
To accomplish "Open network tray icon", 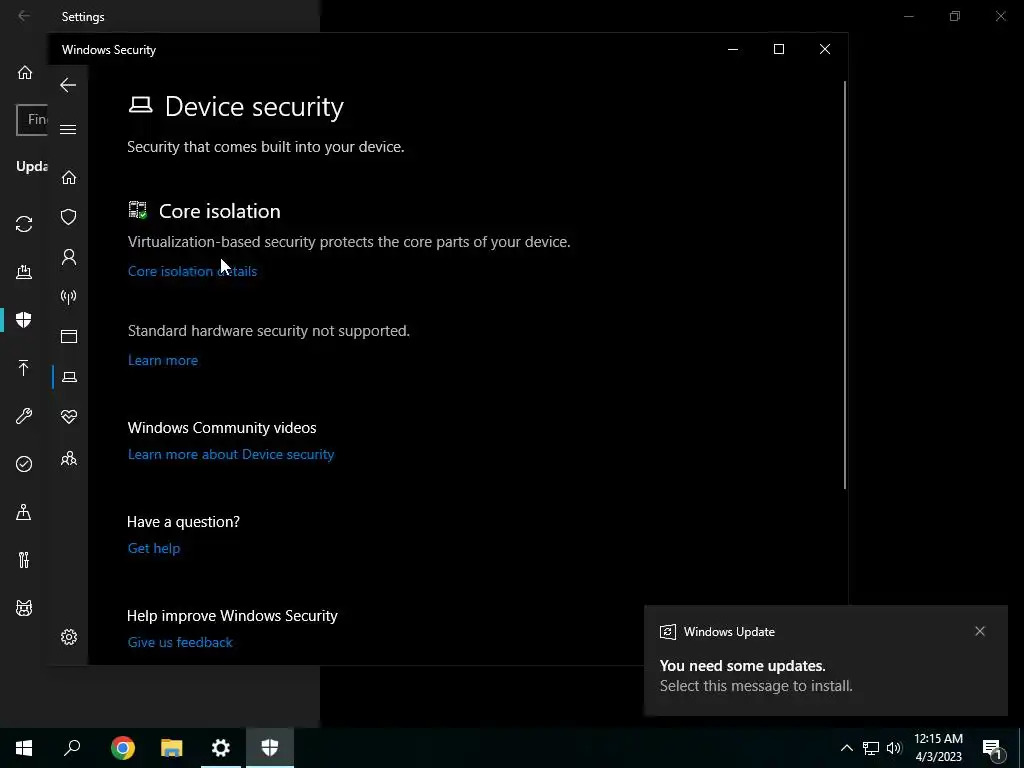I will tap(871, 748).
